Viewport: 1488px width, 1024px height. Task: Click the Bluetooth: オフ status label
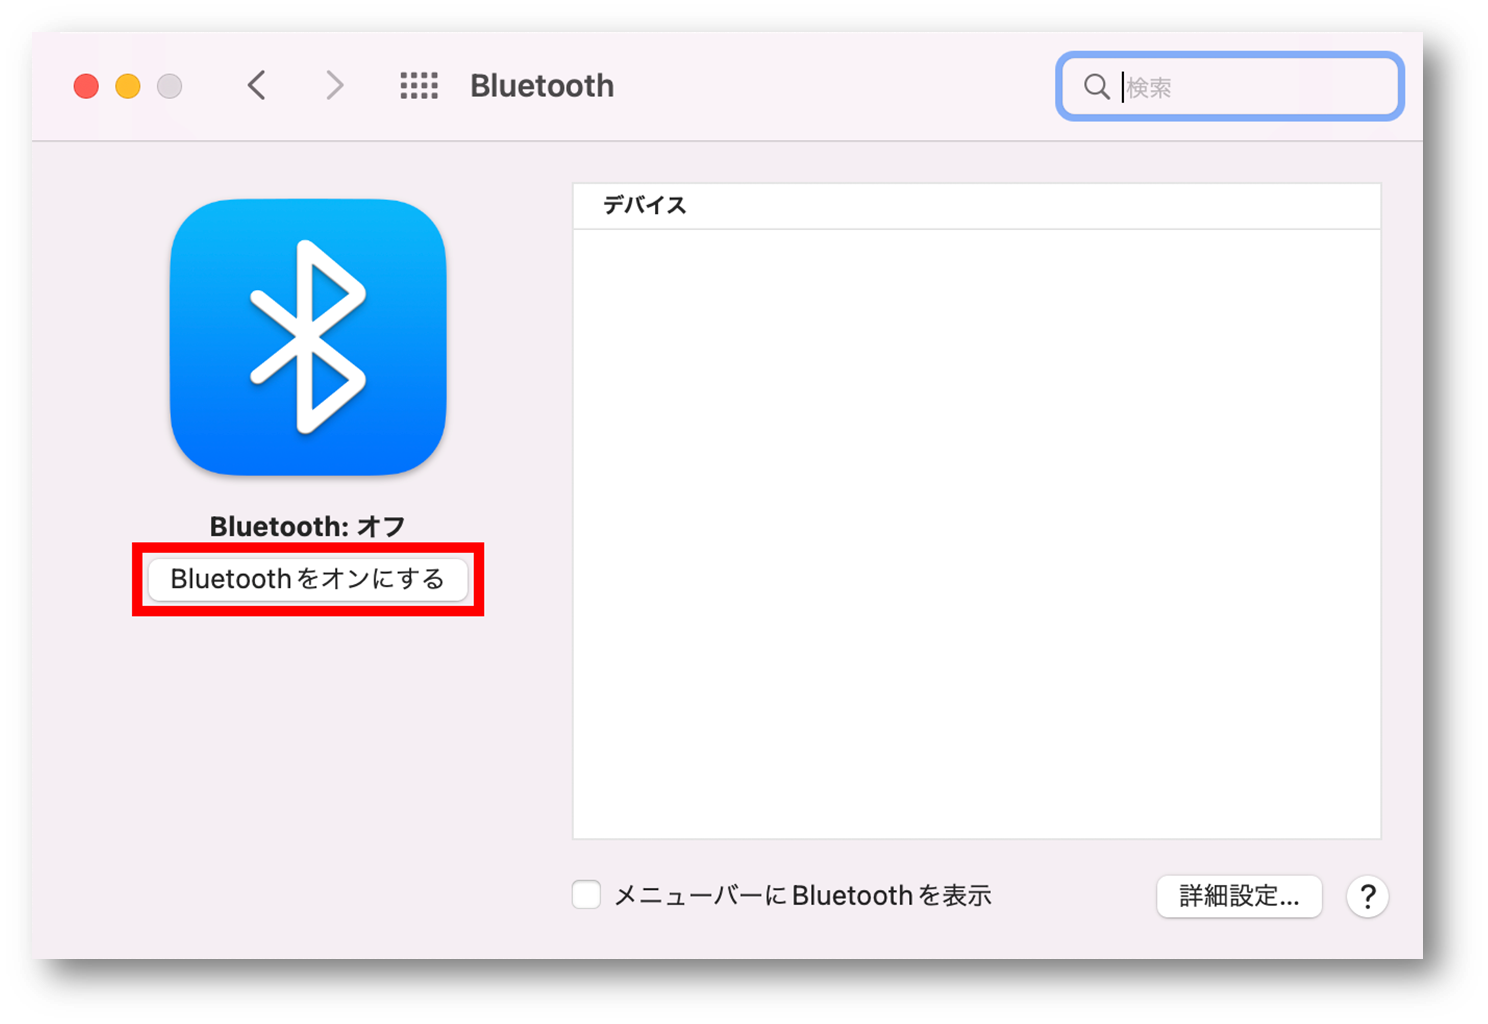pos(308,526)
